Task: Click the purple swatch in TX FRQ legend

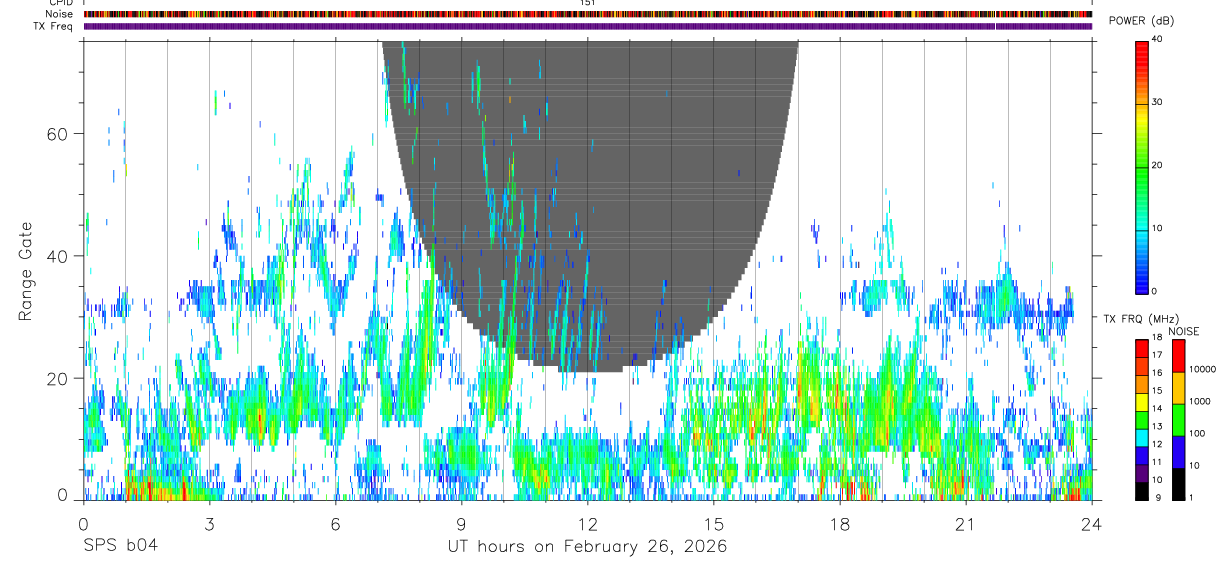Action: click(x=1143, y=472)
